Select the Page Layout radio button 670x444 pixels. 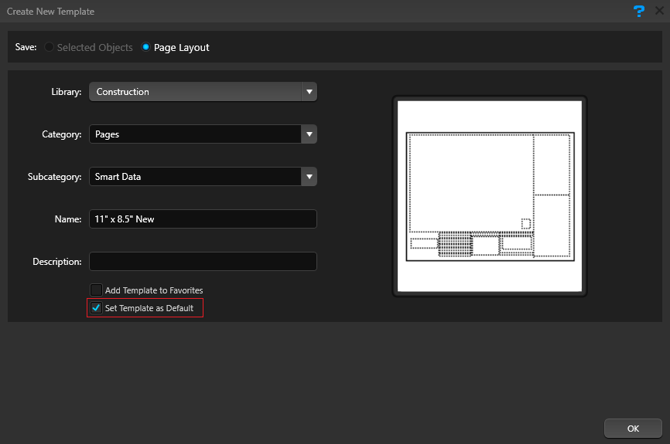(x=146, y=47)
